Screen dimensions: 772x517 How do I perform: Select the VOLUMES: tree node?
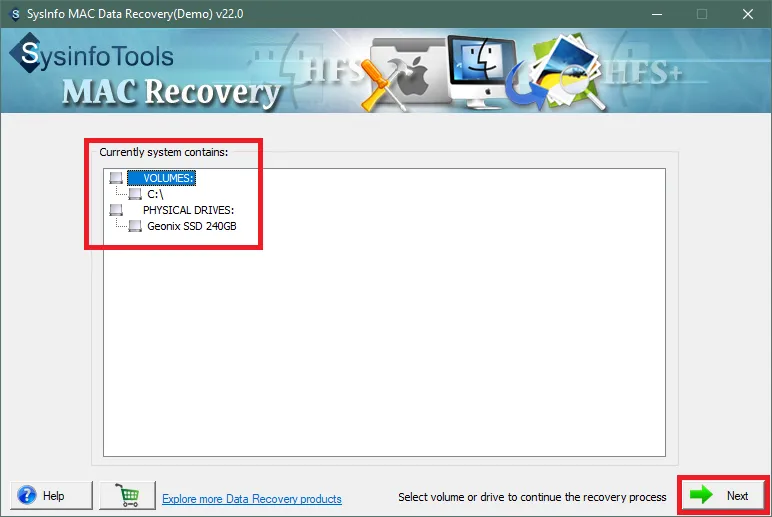click(x=161, y=178)
